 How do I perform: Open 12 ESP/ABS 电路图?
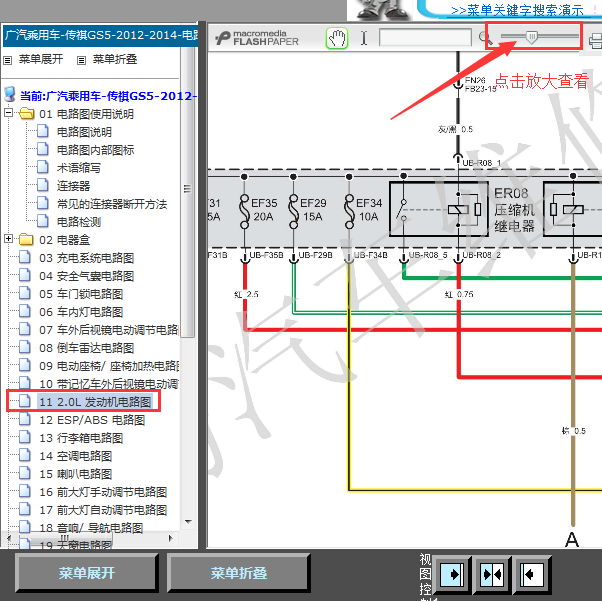pos(92,420)
